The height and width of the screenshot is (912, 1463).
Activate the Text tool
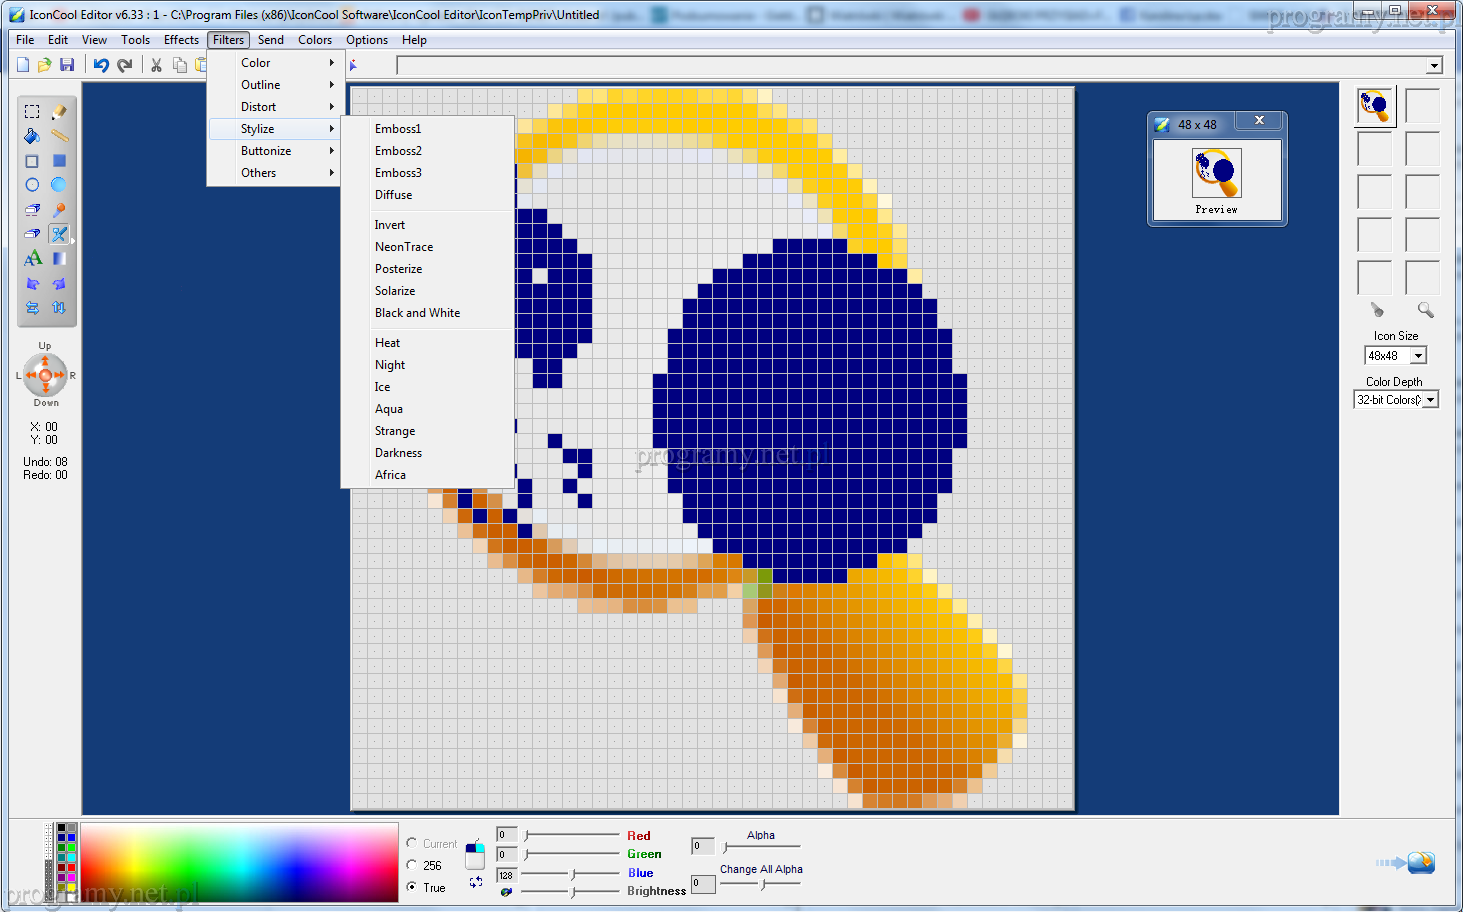pyautogui.click(x=32, y=258)
